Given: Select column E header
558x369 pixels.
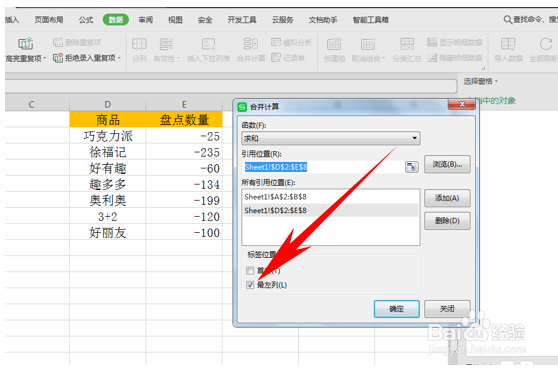Looking at the screenshot, I should pos(184,104).
